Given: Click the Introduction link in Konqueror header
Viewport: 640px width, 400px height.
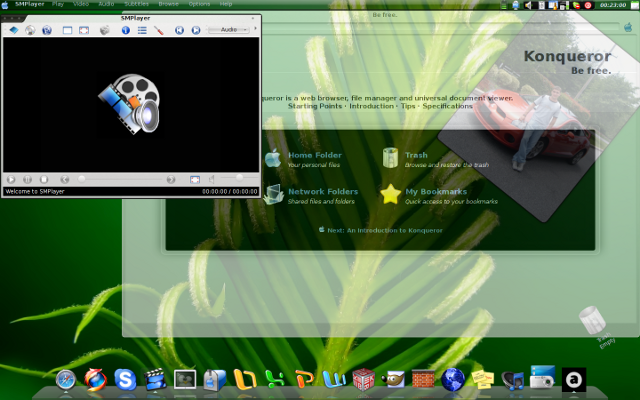Looking at the screenshot, I should (371, 106).
